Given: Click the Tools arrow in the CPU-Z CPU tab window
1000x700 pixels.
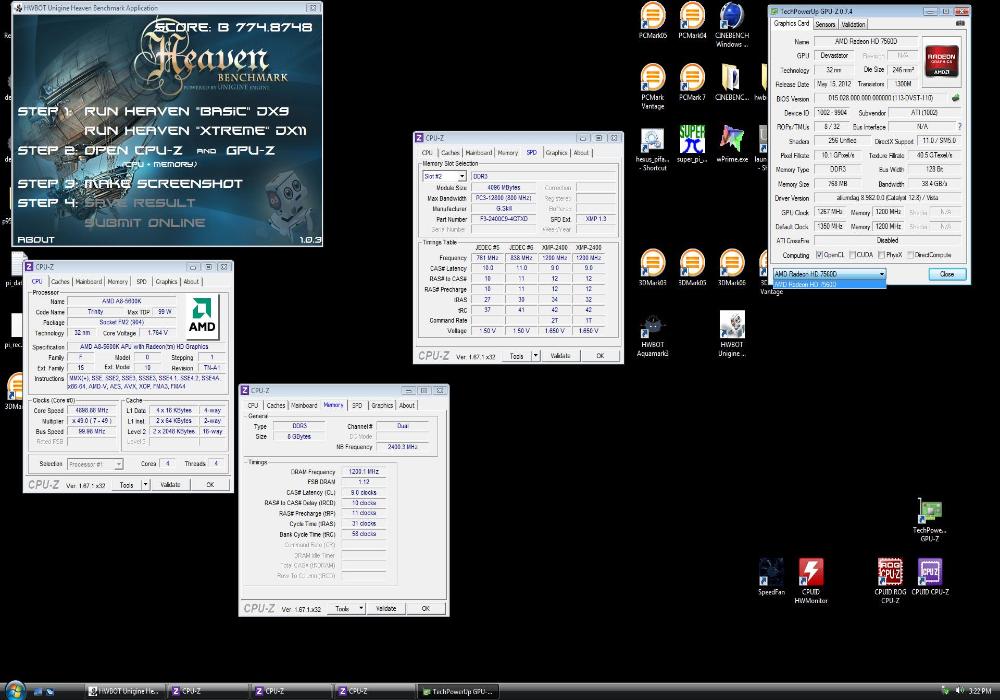Looking at the screenshot, I should click(x=145, y=485).
